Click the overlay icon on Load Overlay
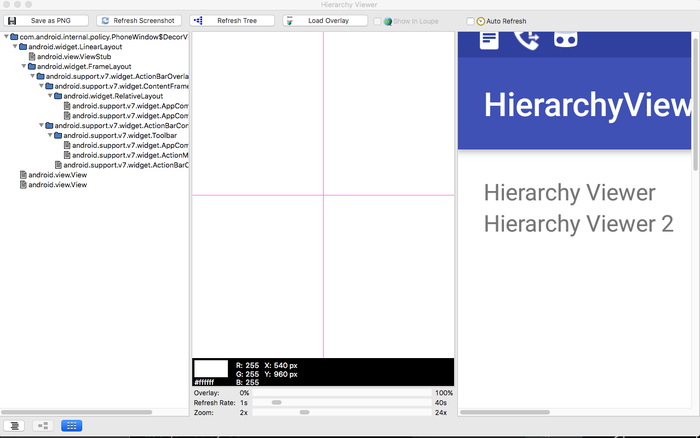Screen dimensions: 700x438 coord(290,21)
